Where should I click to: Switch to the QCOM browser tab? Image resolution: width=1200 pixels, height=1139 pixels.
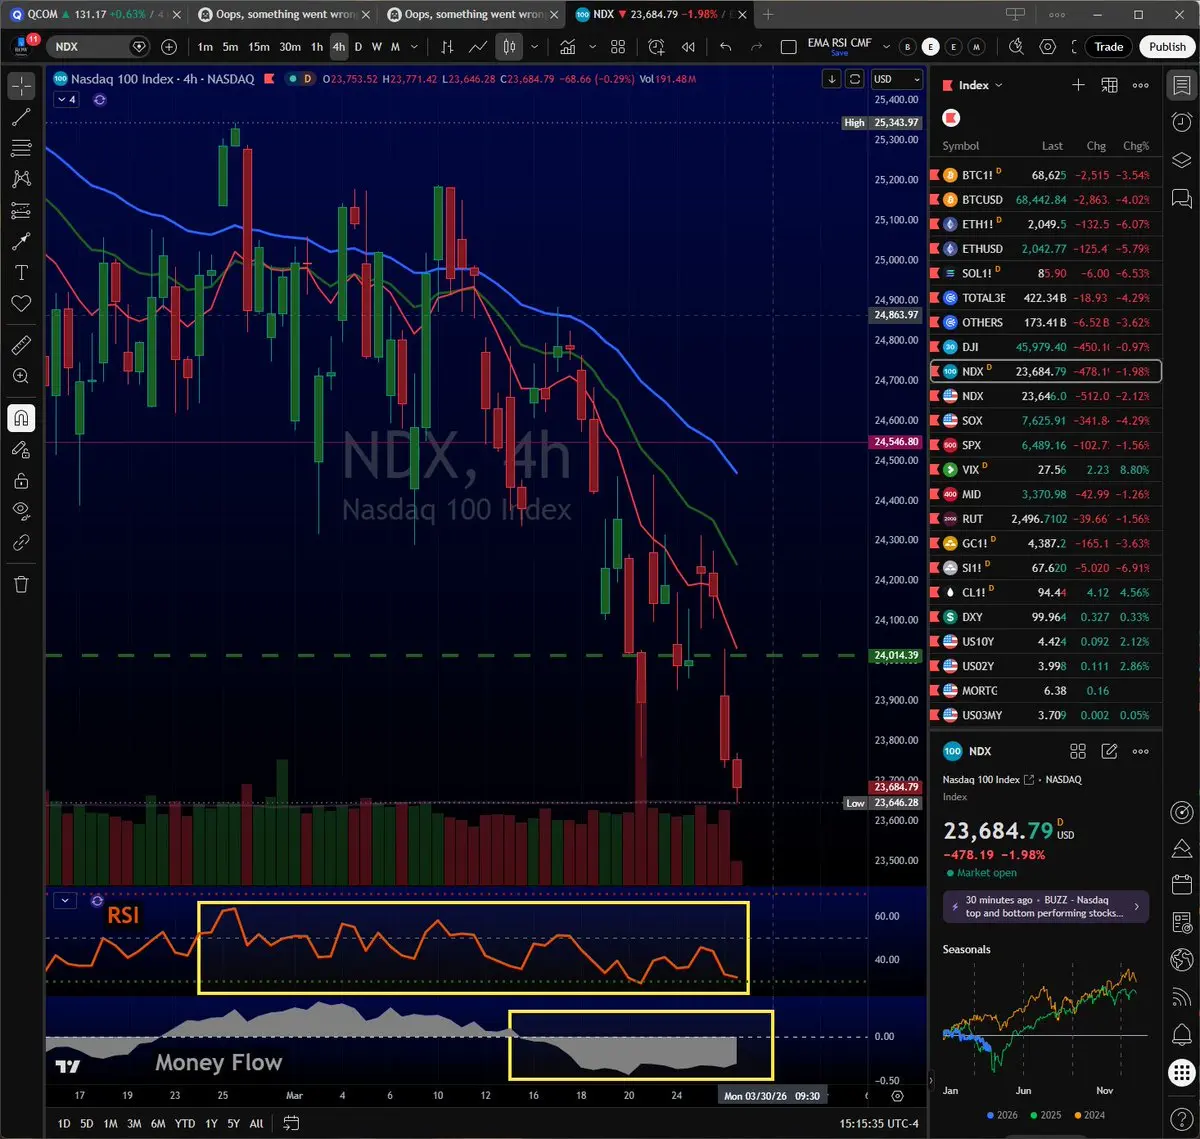[x=95, y=14]
